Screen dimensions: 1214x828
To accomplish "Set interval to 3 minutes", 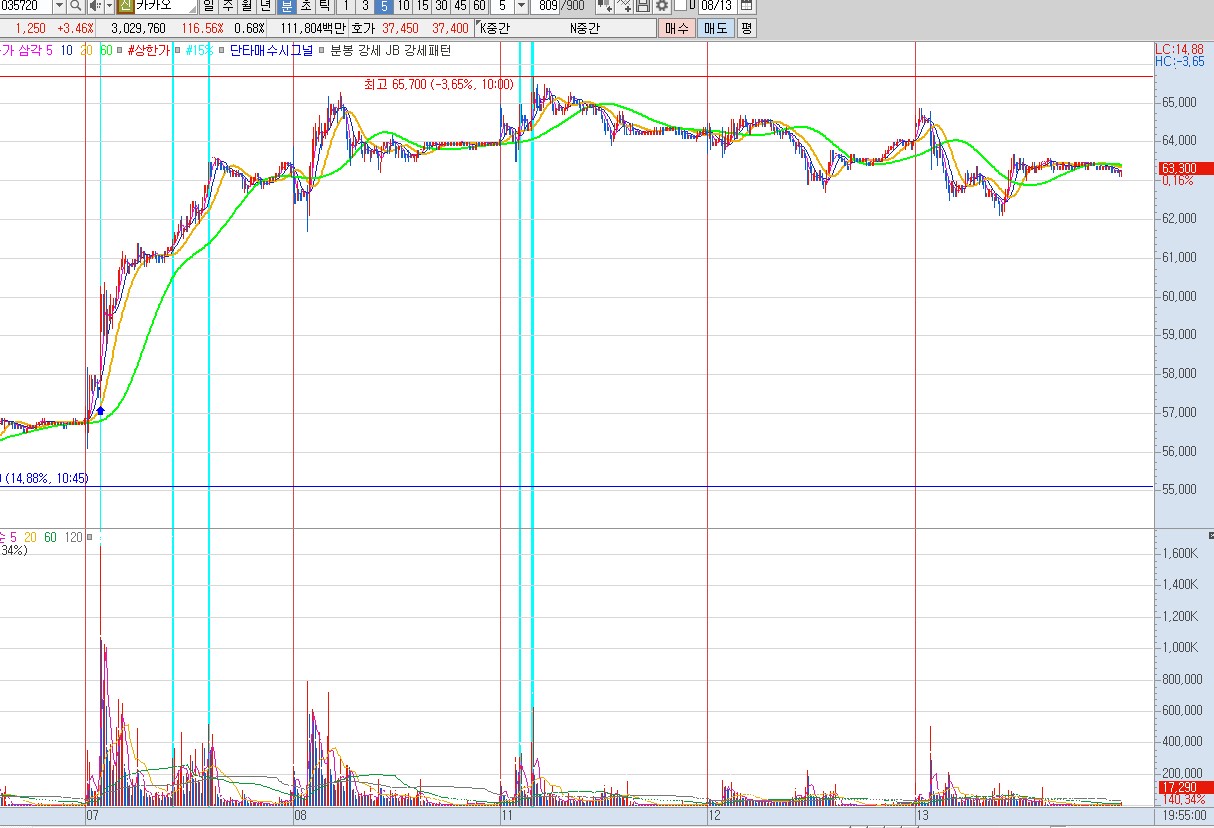I will pos(365,6).
